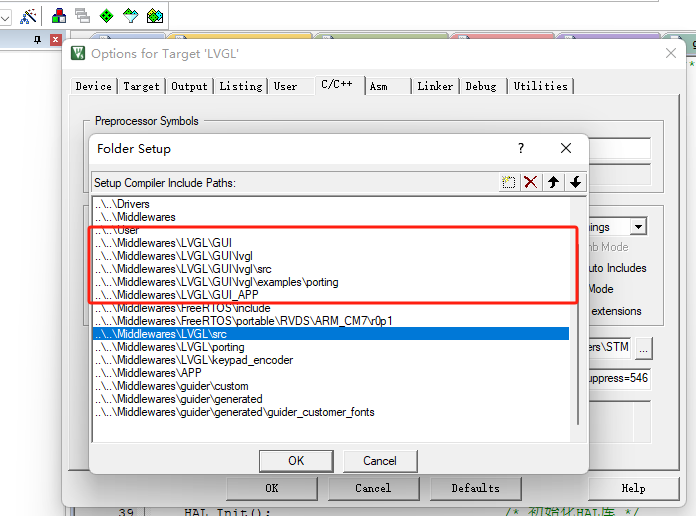Select path ..\..\Middlewares\LVGL\GUI_APP
This screenshot has width=696, height=516.
point(331,295)
